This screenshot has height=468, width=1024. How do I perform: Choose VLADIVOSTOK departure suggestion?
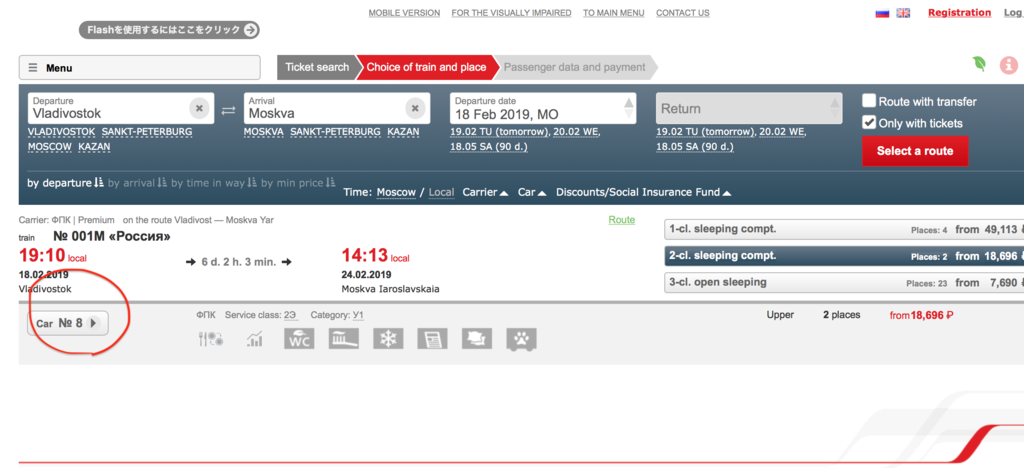[x=61, y=132]
